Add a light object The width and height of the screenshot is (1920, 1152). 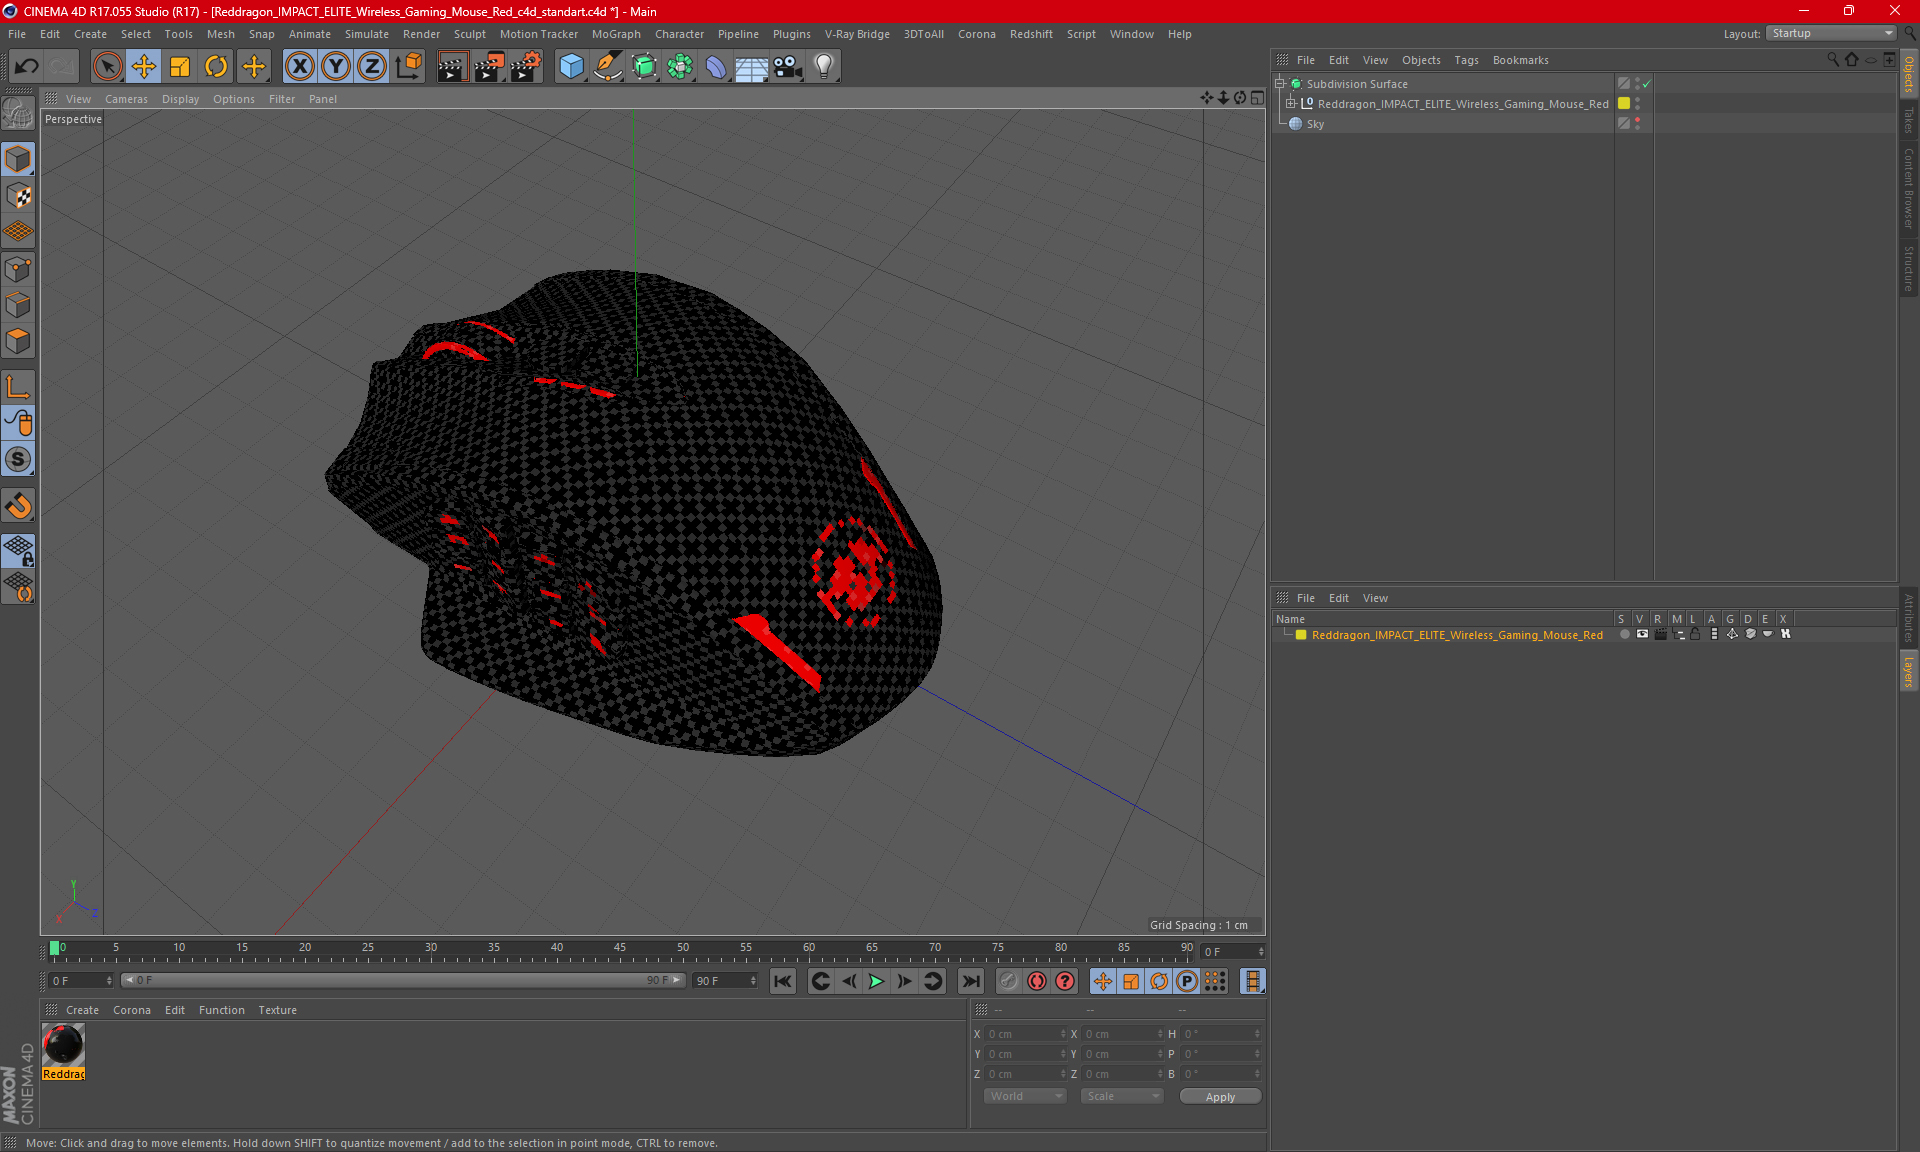click(x=824, y=66)
